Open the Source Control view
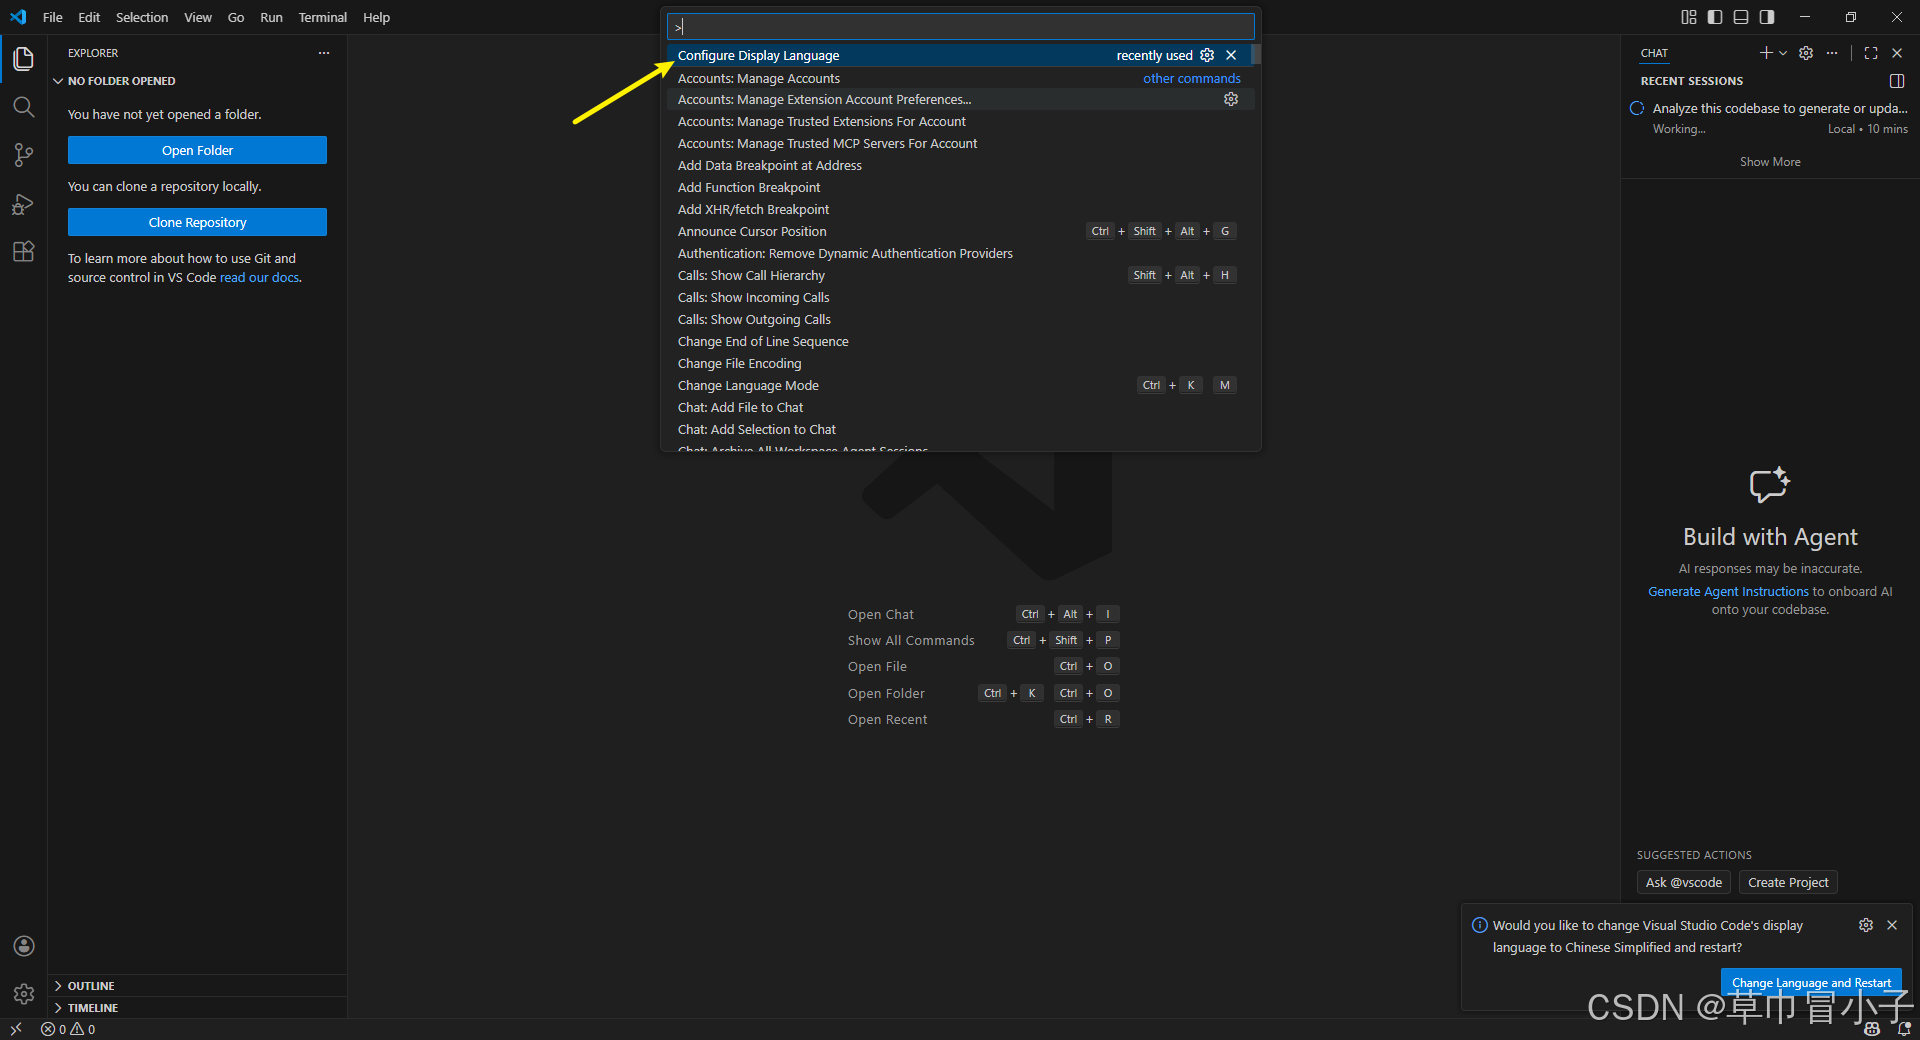The image size is (1920, 1040). tap(24, 155)
